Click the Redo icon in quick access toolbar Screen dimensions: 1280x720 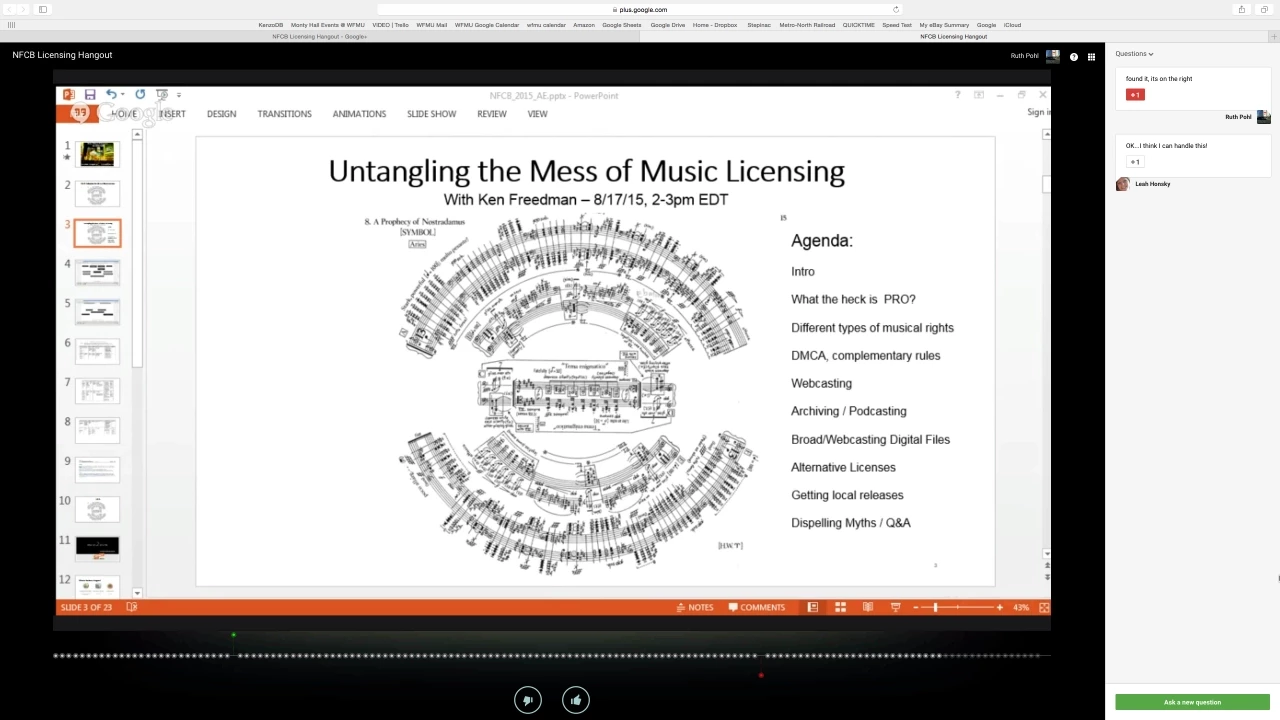tap(140, 95)
